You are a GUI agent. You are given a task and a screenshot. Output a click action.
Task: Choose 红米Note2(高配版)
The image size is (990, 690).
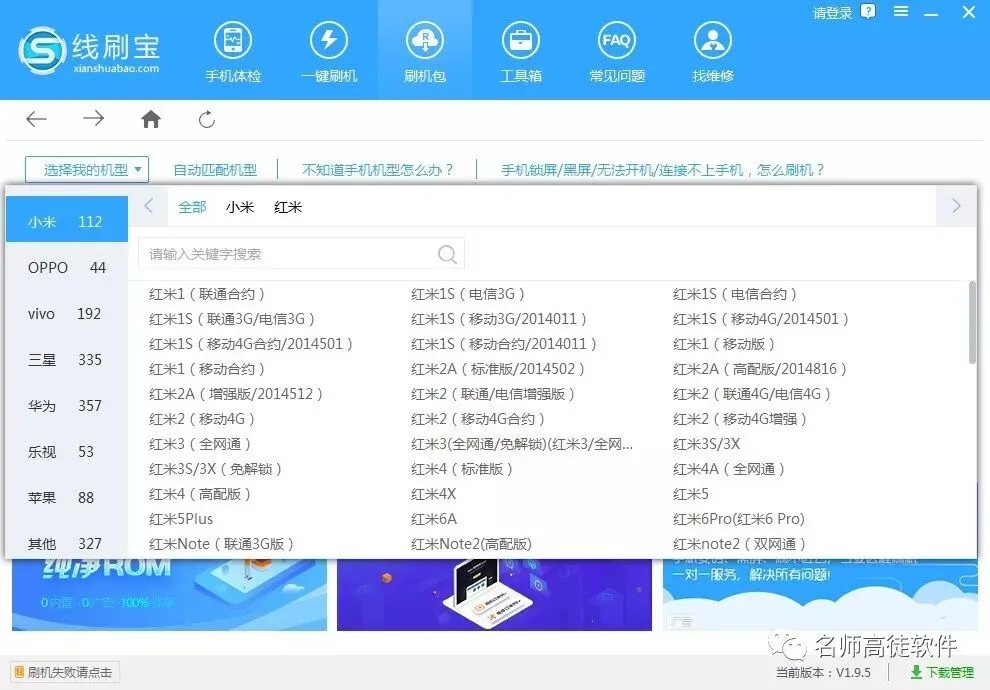(471, 544)
